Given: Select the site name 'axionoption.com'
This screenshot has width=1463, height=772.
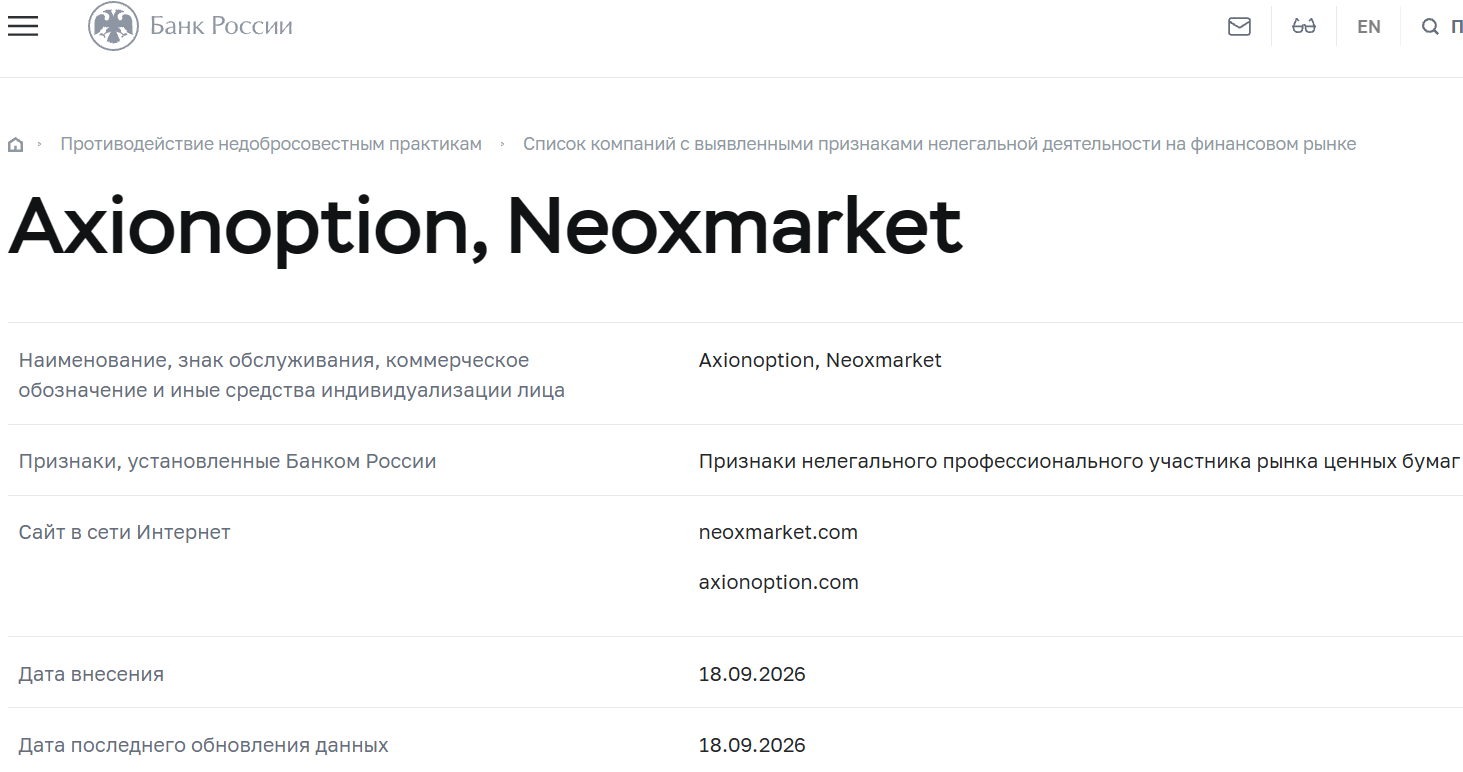Looking at the screenshot, I should (x=779, y=583).
